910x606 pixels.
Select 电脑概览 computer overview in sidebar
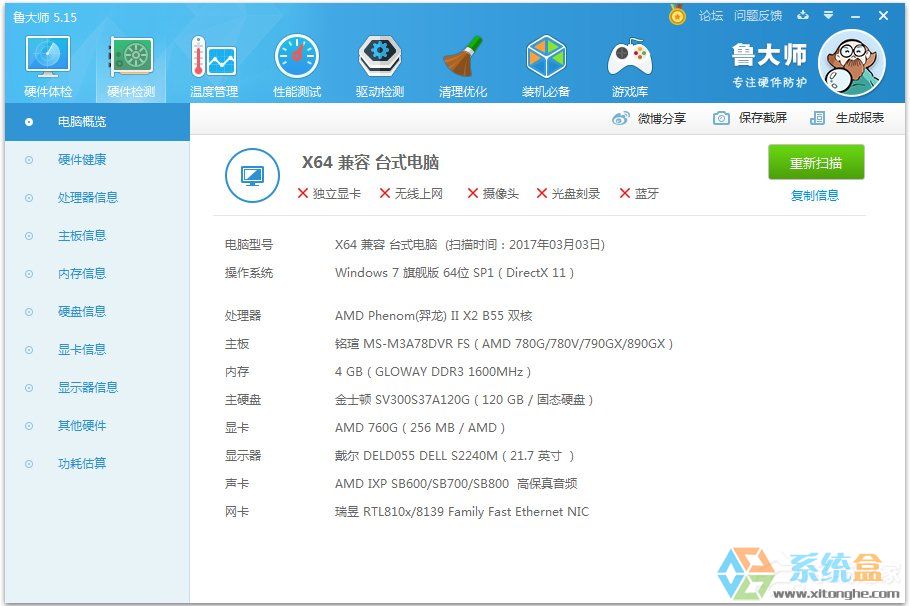[97, 122]
